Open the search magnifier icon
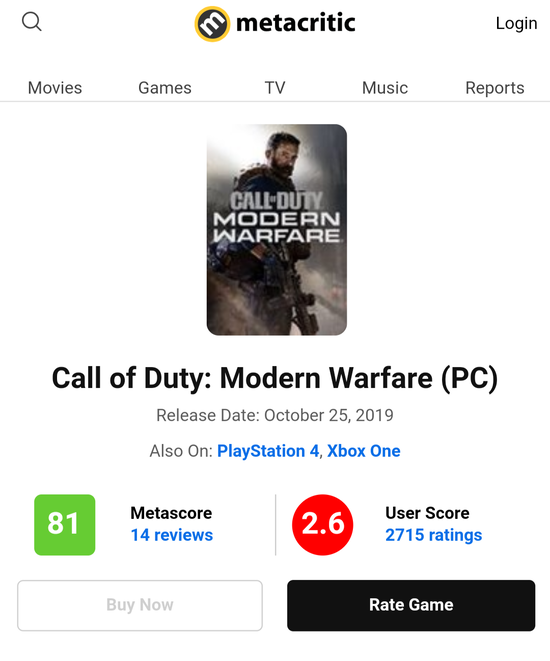The image size is (550, 661). click(32, 22)
